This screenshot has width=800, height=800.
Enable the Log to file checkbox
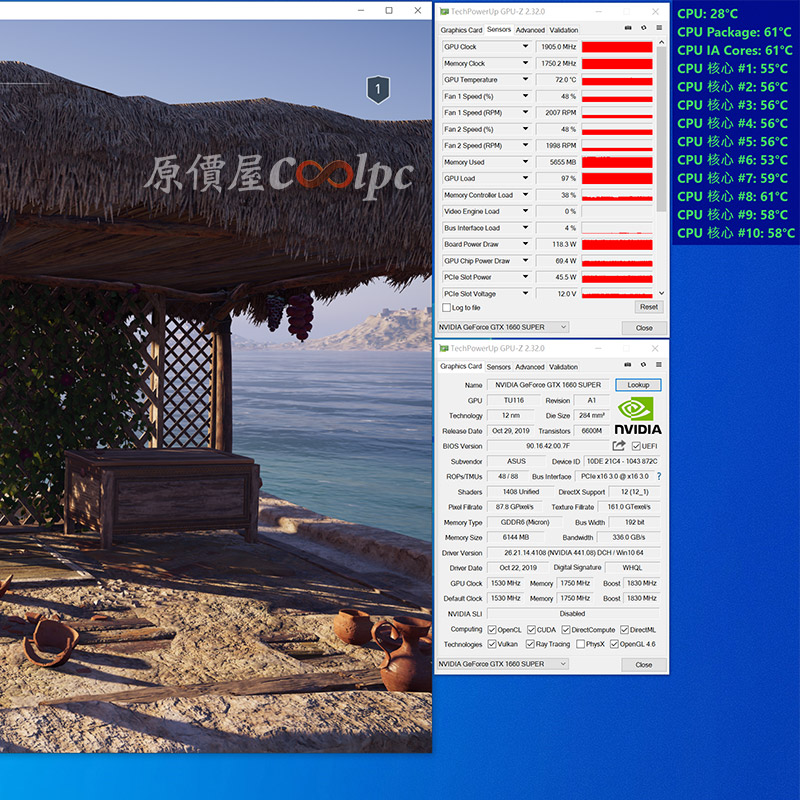[447, 308]
